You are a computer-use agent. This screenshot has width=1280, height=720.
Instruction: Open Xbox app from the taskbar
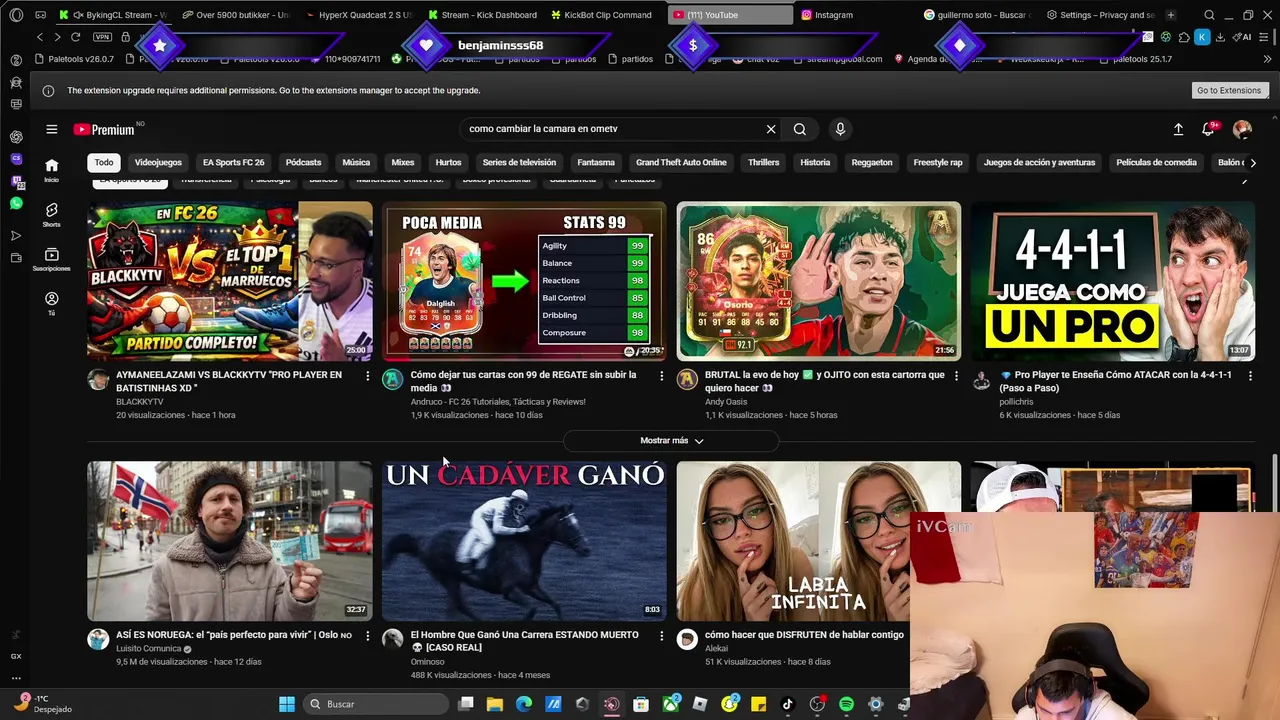point(671,704)
